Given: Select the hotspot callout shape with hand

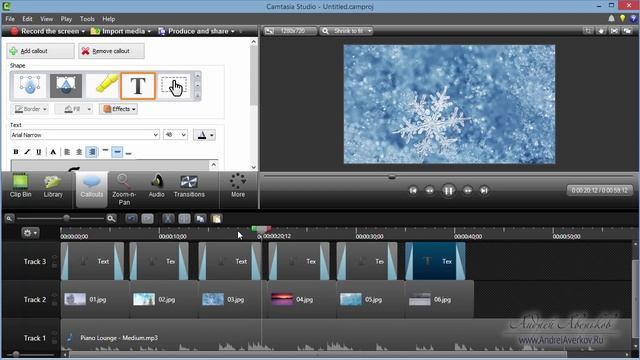Looking at the screenshot, I should coord(174,86).
